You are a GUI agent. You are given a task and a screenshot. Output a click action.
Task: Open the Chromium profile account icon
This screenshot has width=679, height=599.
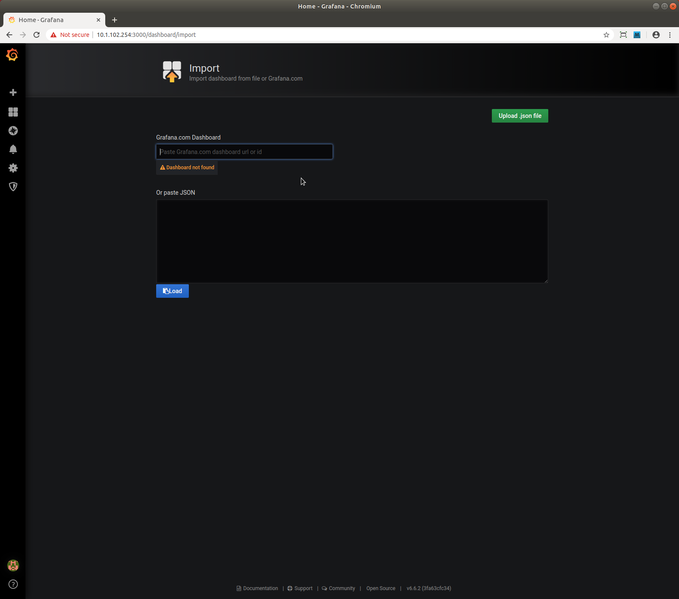[656, 35]
